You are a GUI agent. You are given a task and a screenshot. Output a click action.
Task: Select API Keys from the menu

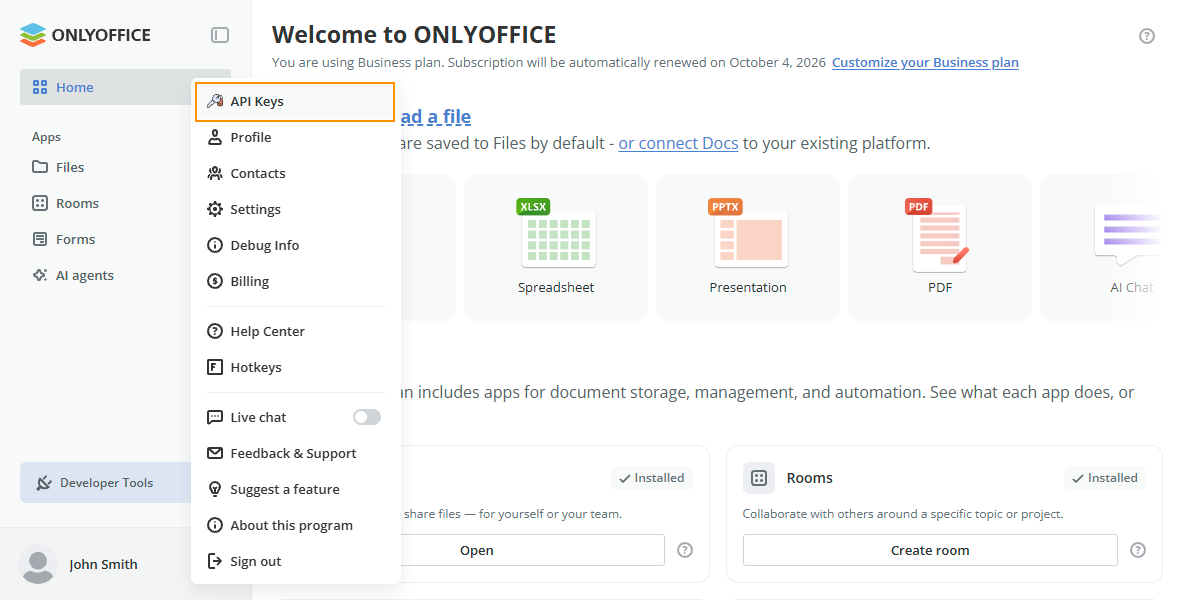coord(295,102)
